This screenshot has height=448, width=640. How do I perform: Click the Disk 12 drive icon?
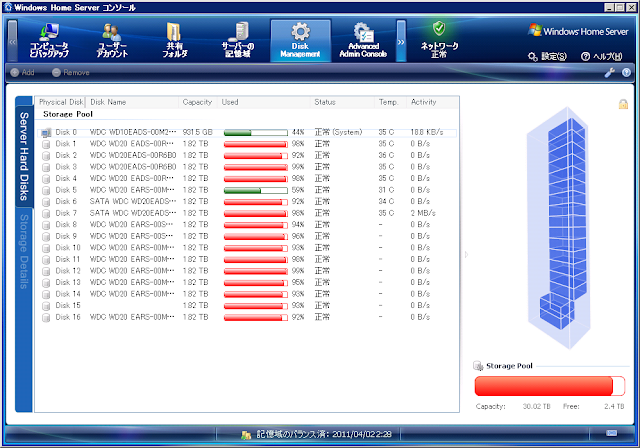[x=46, y=271]
